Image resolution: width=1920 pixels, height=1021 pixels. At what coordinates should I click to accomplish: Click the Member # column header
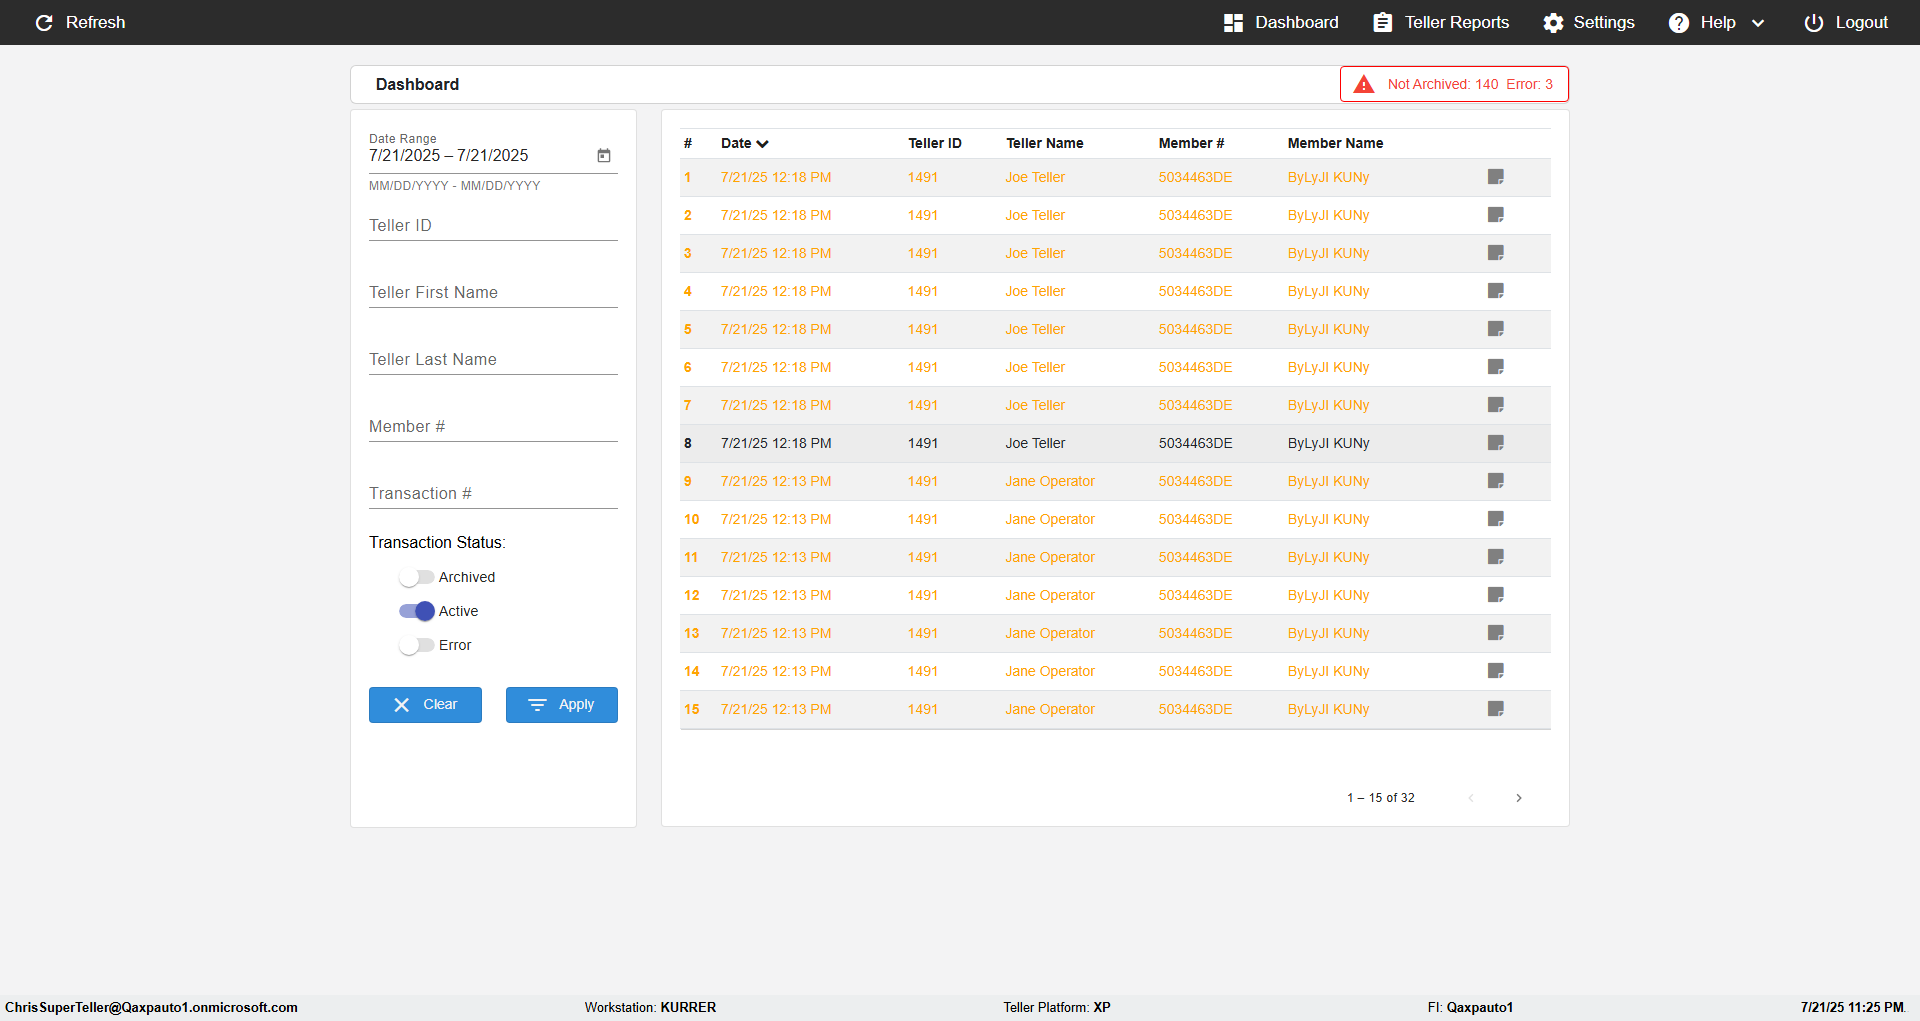[x=1191, y=143]
